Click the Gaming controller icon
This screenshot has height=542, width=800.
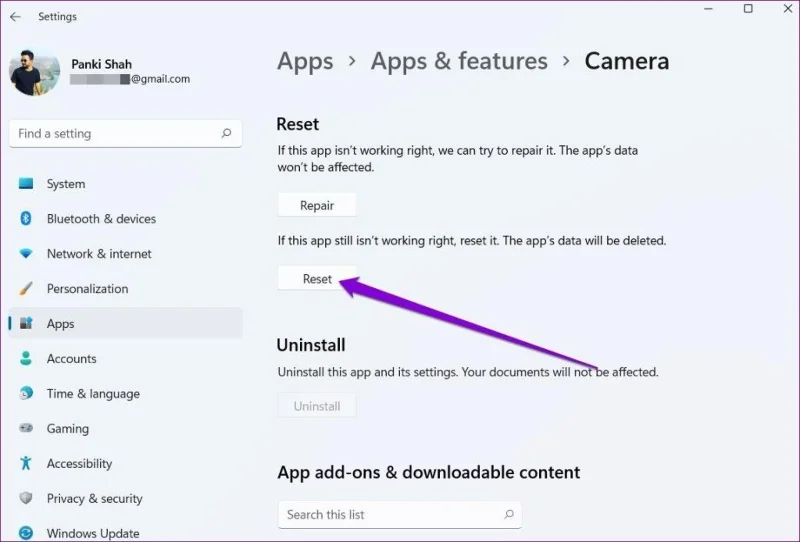(x=26, y=428)
